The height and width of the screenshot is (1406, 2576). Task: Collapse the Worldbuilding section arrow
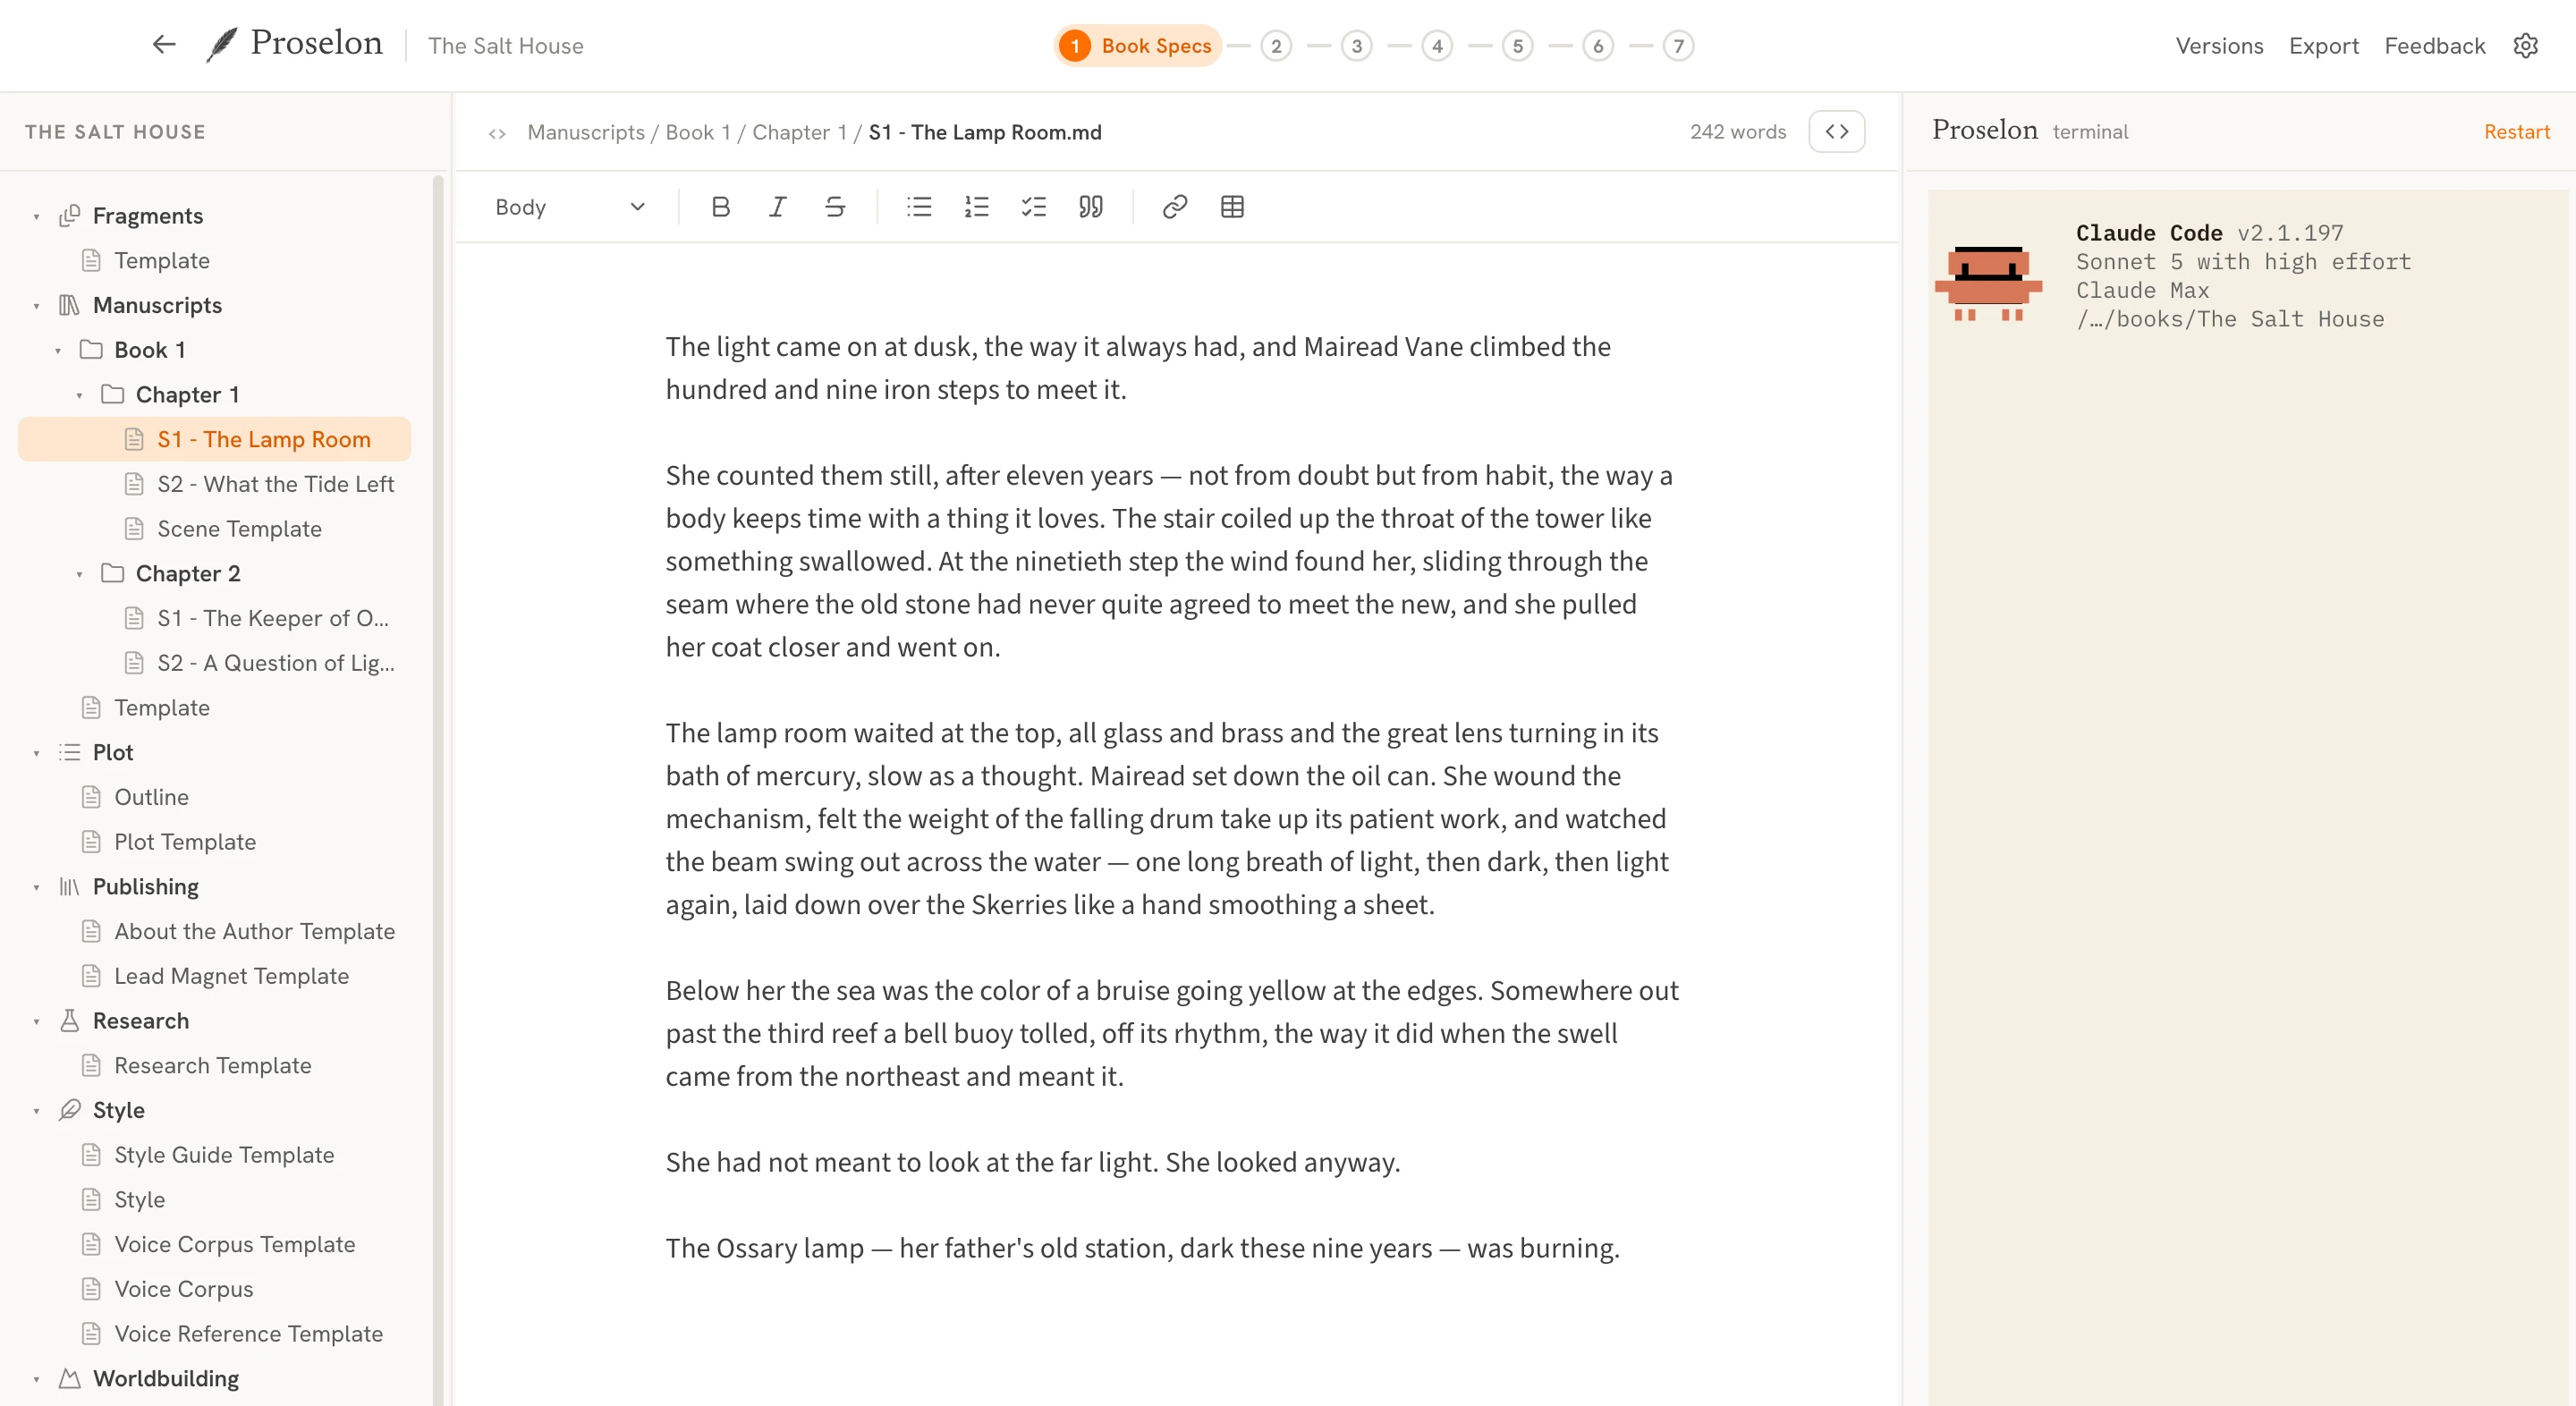36,1379
